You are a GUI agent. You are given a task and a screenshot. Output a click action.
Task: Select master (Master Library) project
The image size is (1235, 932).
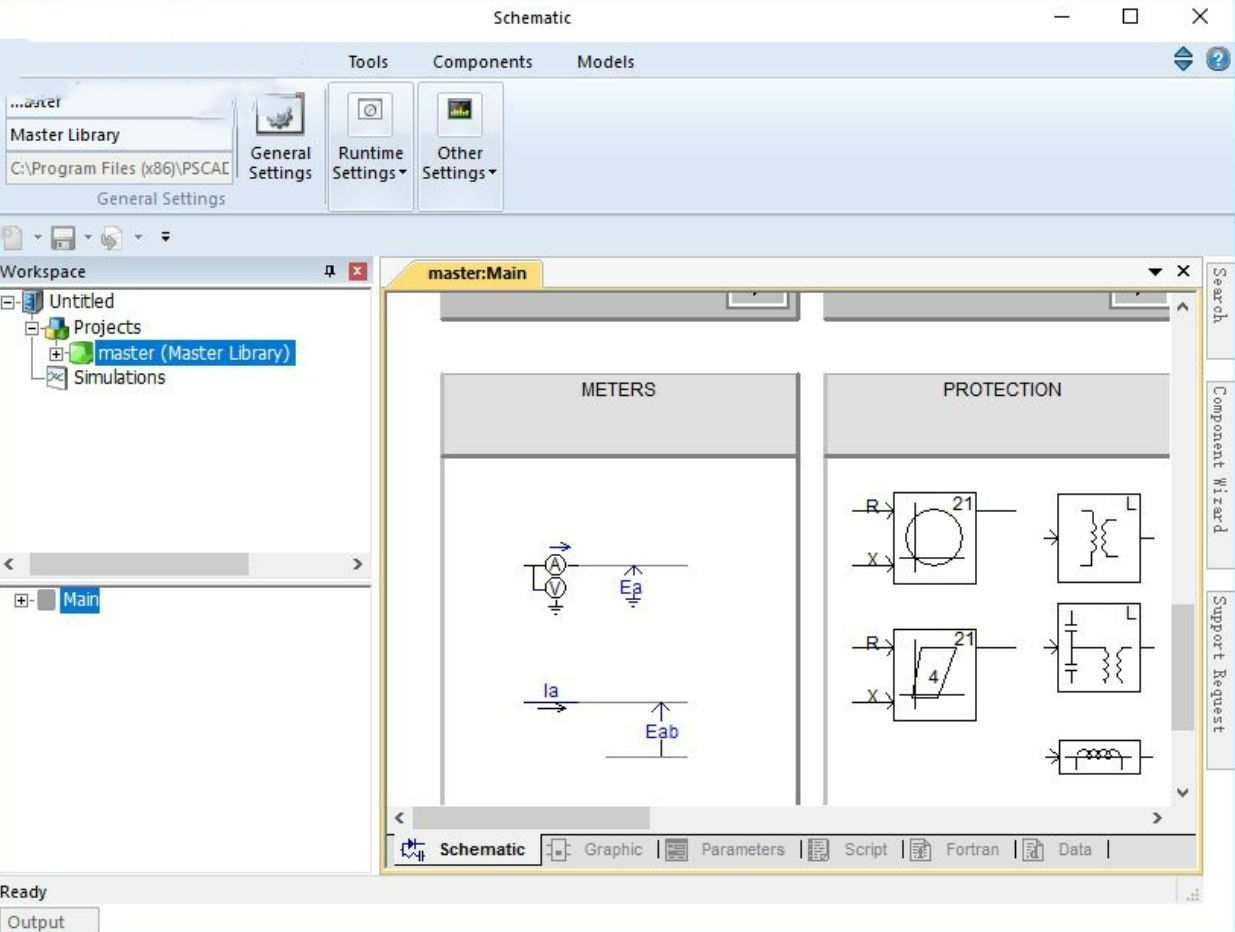(x=194, y=353)
